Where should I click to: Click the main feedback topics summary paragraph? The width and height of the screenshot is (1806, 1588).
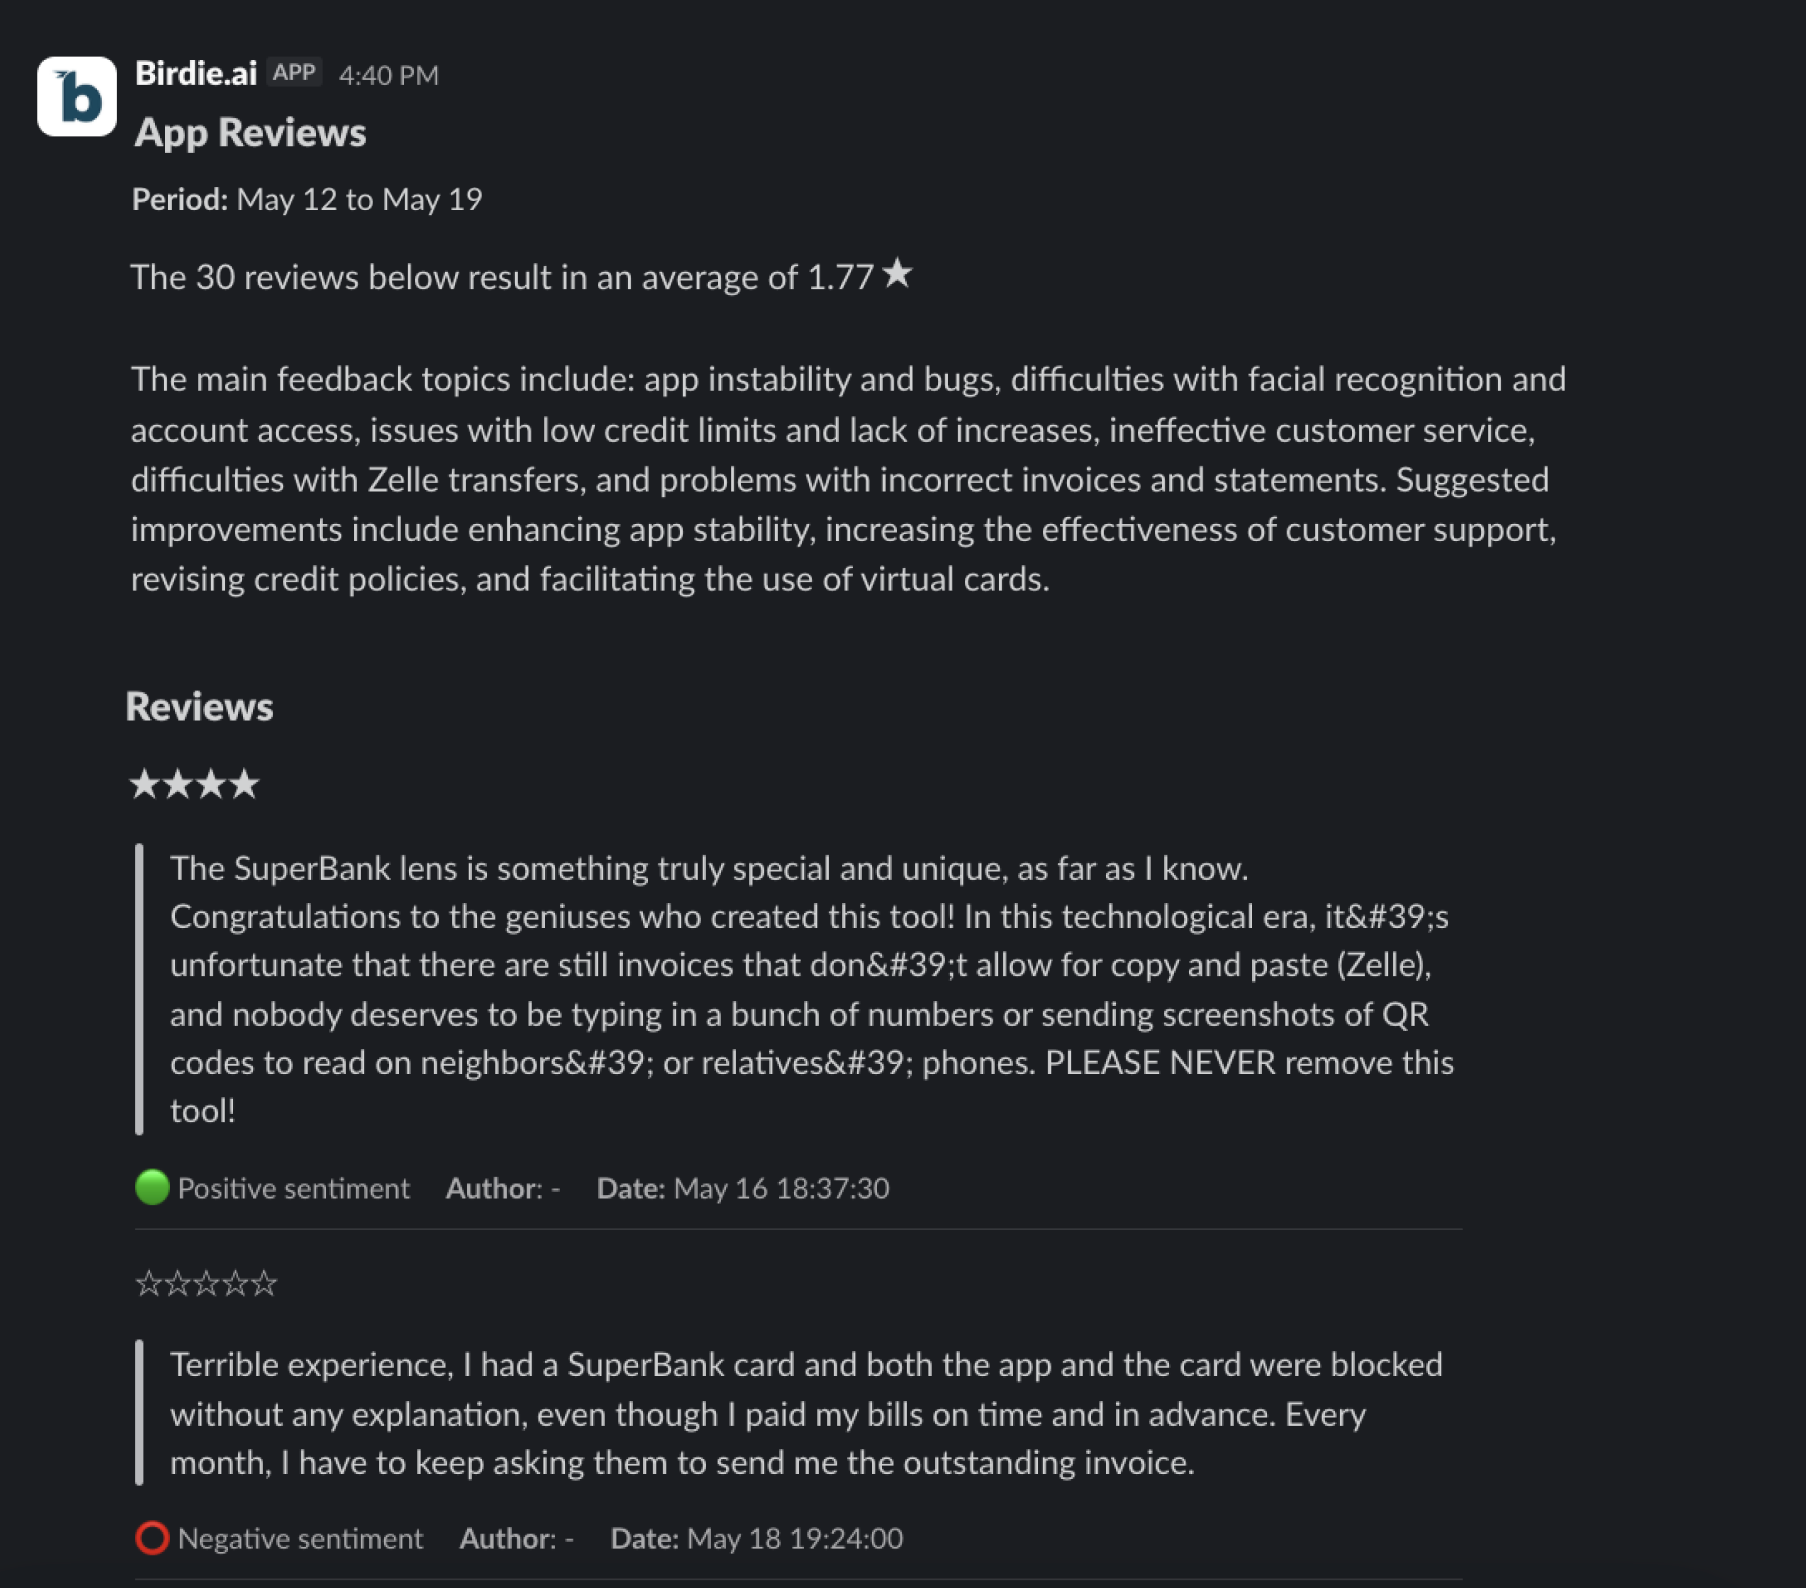(848, 479)
